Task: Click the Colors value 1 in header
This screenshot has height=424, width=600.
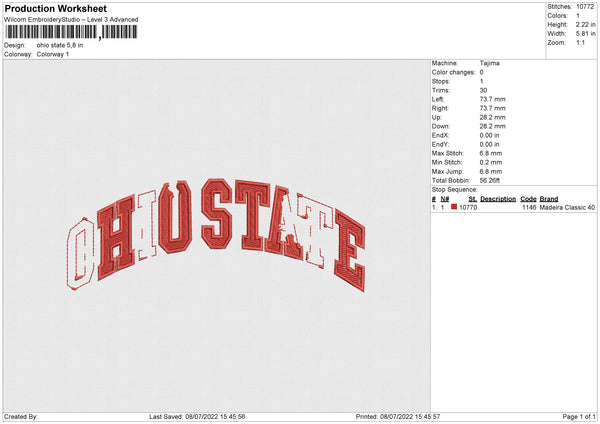Action: click(x=578, y=16)
